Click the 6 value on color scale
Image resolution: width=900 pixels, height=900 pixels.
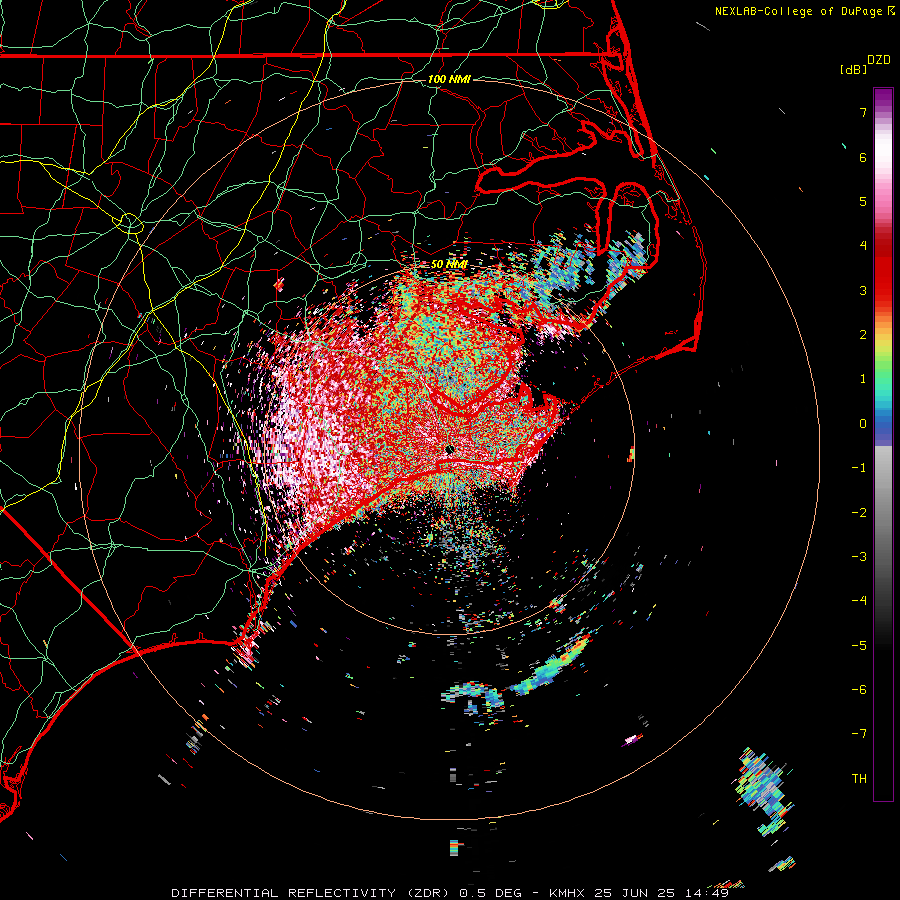(x=863, y=157)
